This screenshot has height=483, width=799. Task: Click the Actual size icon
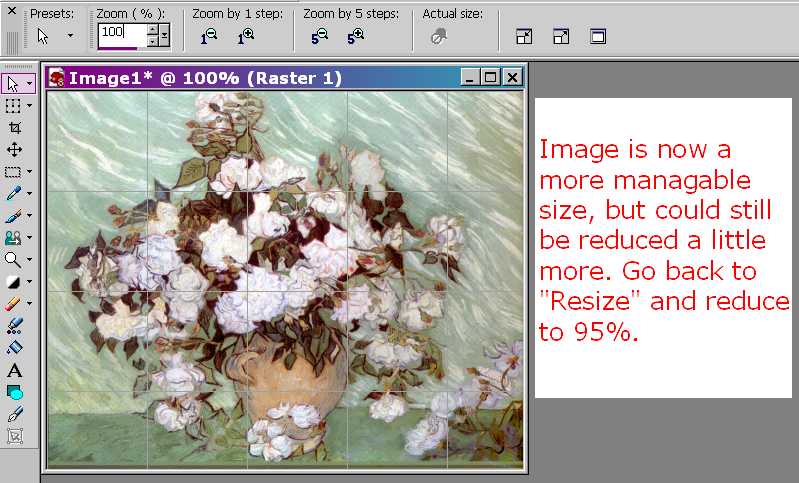click(438, 37)
